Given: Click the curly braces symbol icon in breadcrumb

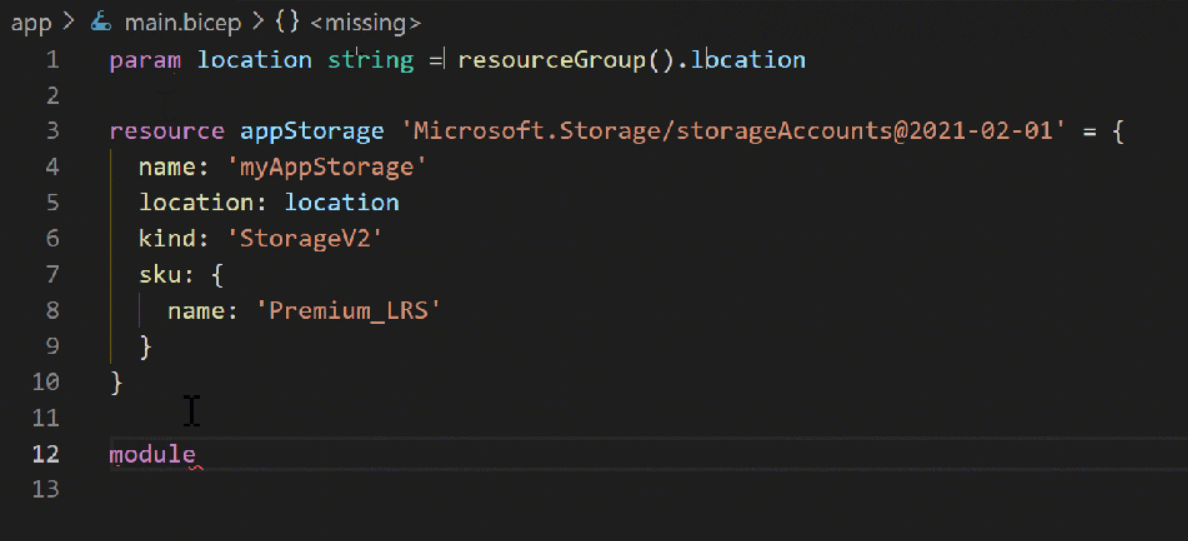Looking at the screenshot, I should coord(287,22).
